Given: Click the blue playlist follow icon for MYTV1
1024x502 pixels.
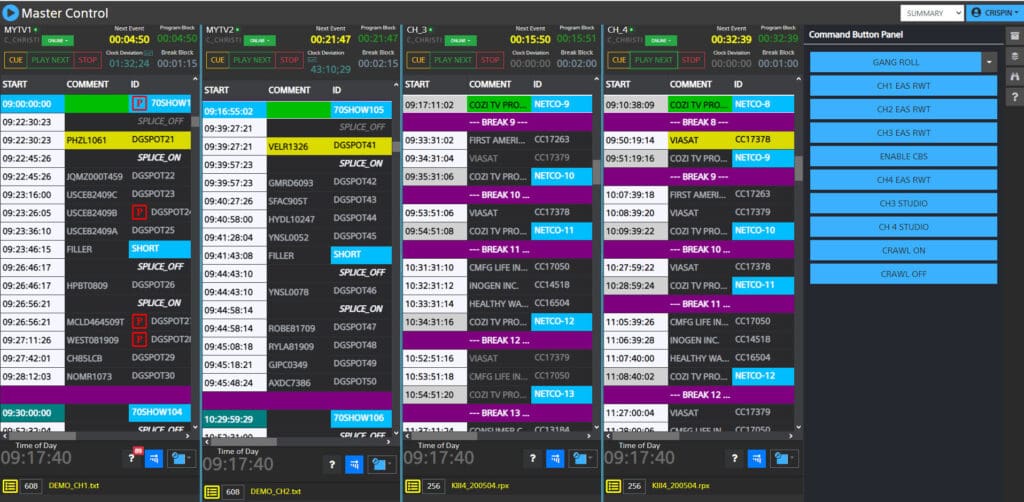Looking at the screenshot, I should 153,458.
